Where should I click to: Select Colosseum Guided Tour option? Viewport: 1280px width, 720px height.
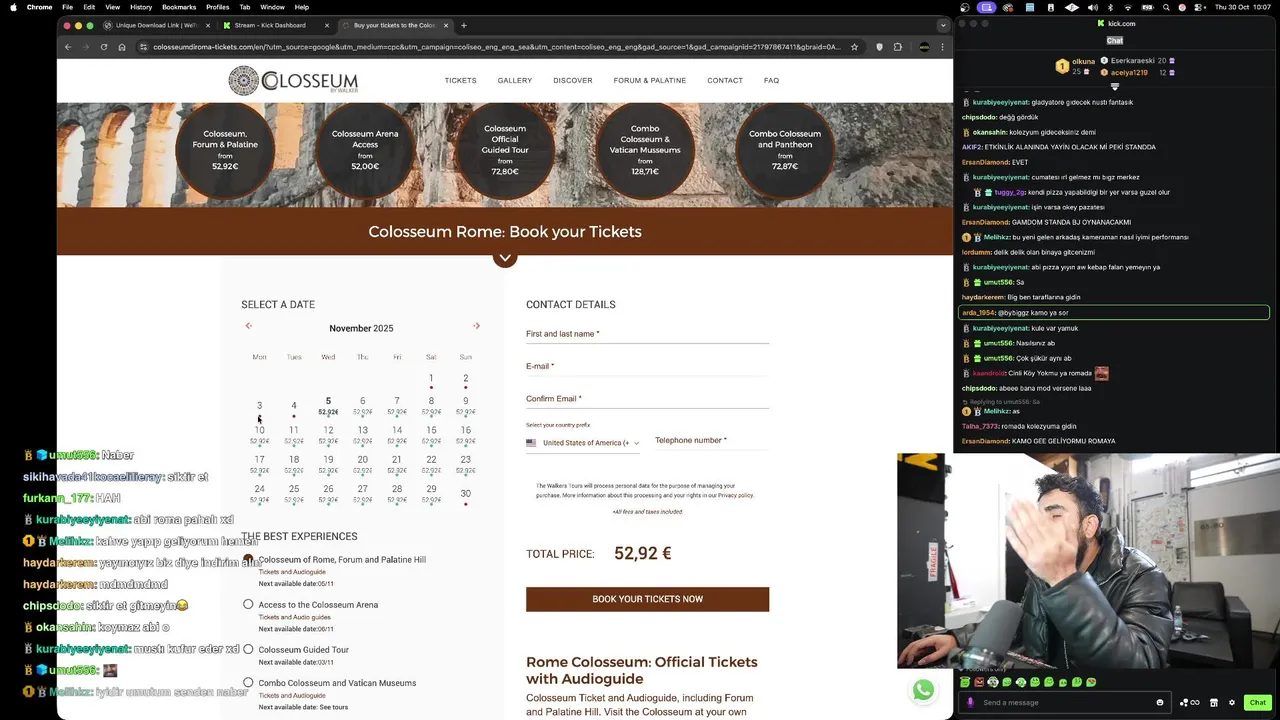[248, 649]
